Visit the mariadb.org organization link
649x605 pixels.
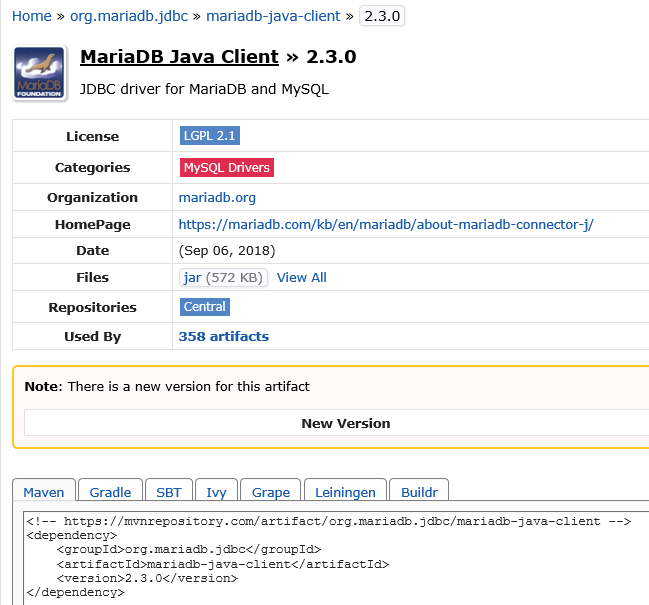217,197
